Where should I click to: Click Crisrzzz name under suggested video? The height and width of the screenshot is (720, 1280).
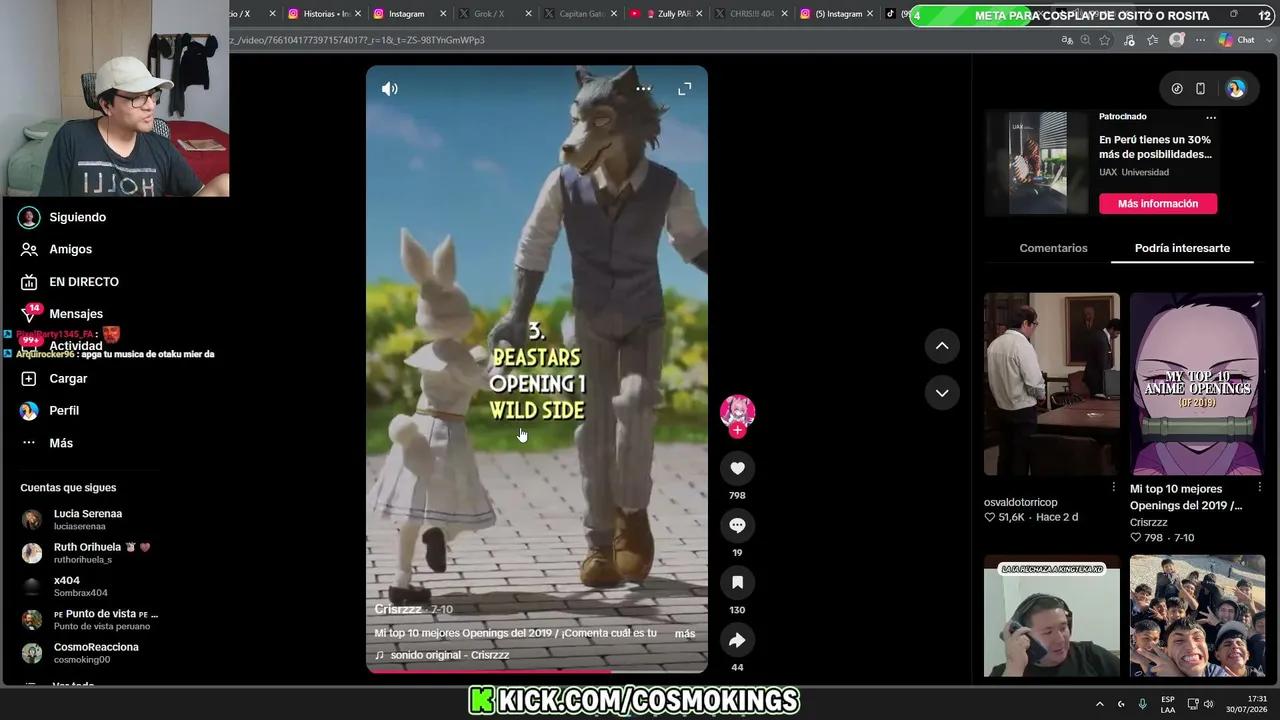1149,522
